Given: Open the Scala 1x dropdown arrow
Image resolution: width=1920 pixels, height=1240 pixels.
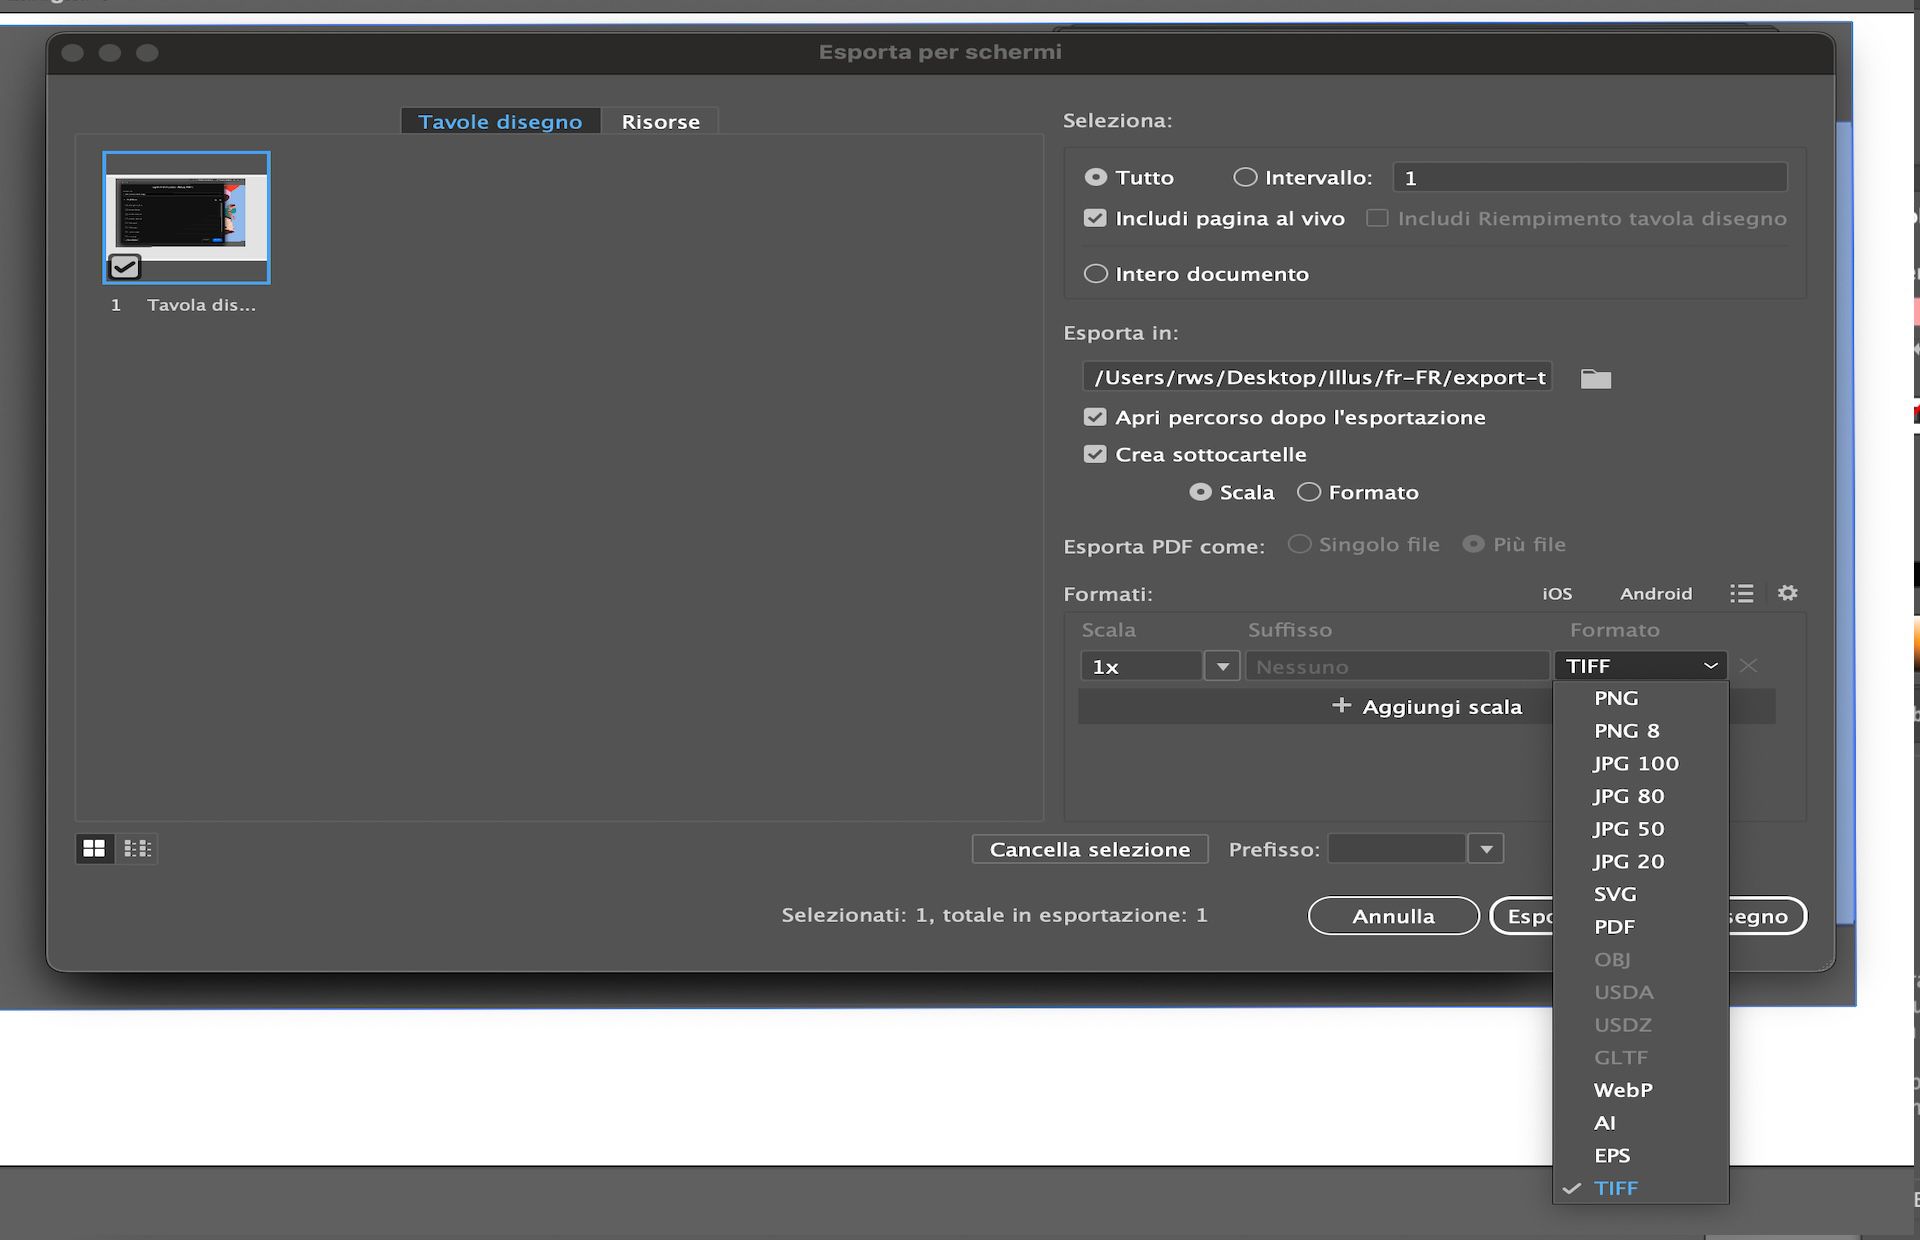Looking at the screenshot, I should pyautogui.click(x=1222, y=666).
